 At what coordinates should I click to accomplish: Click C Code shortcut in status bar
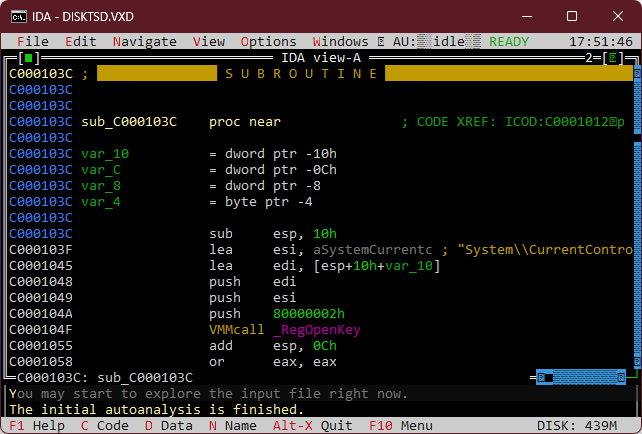coord(105,425)
